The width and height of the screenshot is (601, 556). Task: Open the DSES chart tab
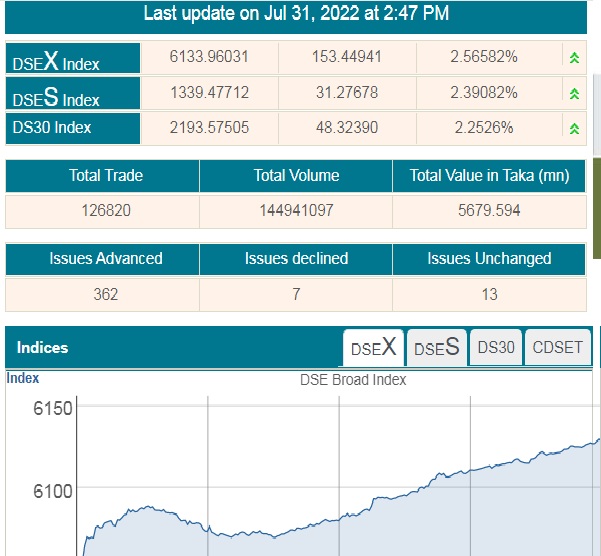pos(437,348)
